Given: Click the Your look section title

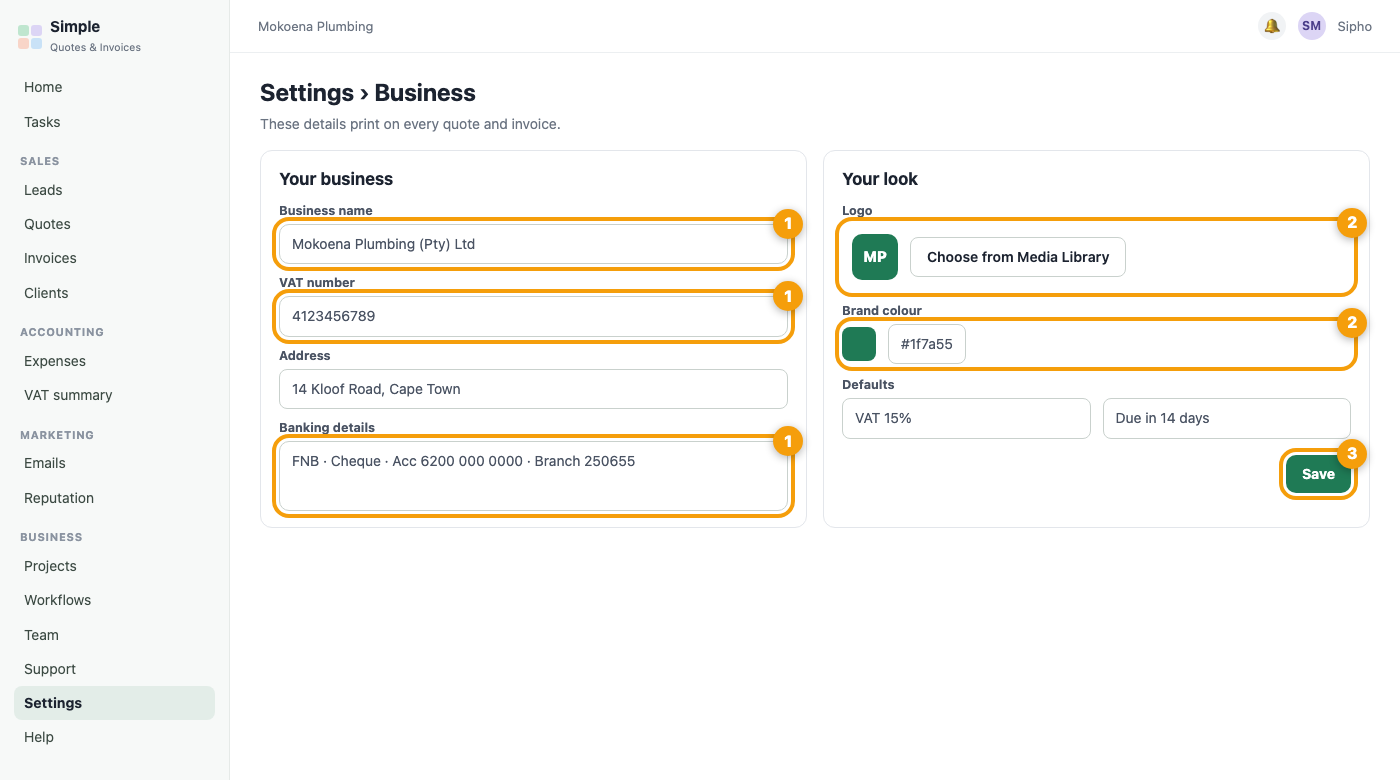Looking at the screenshot, I should tap(880, 179).
